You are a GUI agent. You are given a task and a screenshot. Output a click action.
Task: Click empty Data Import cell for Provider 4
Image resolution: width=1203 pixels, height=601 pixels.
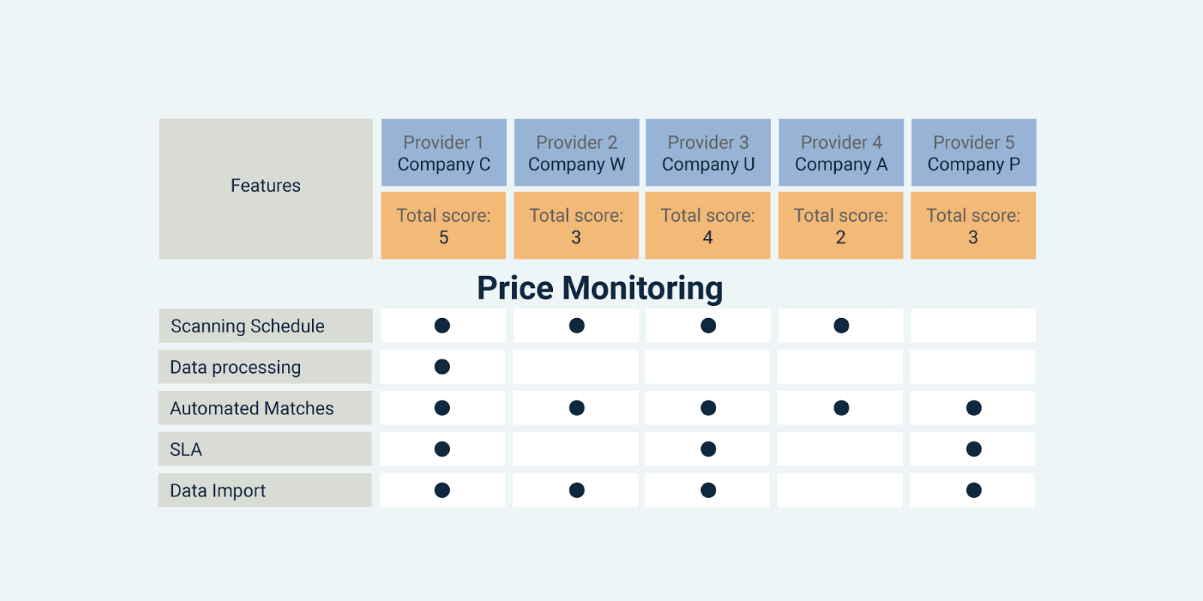[841, 490]
